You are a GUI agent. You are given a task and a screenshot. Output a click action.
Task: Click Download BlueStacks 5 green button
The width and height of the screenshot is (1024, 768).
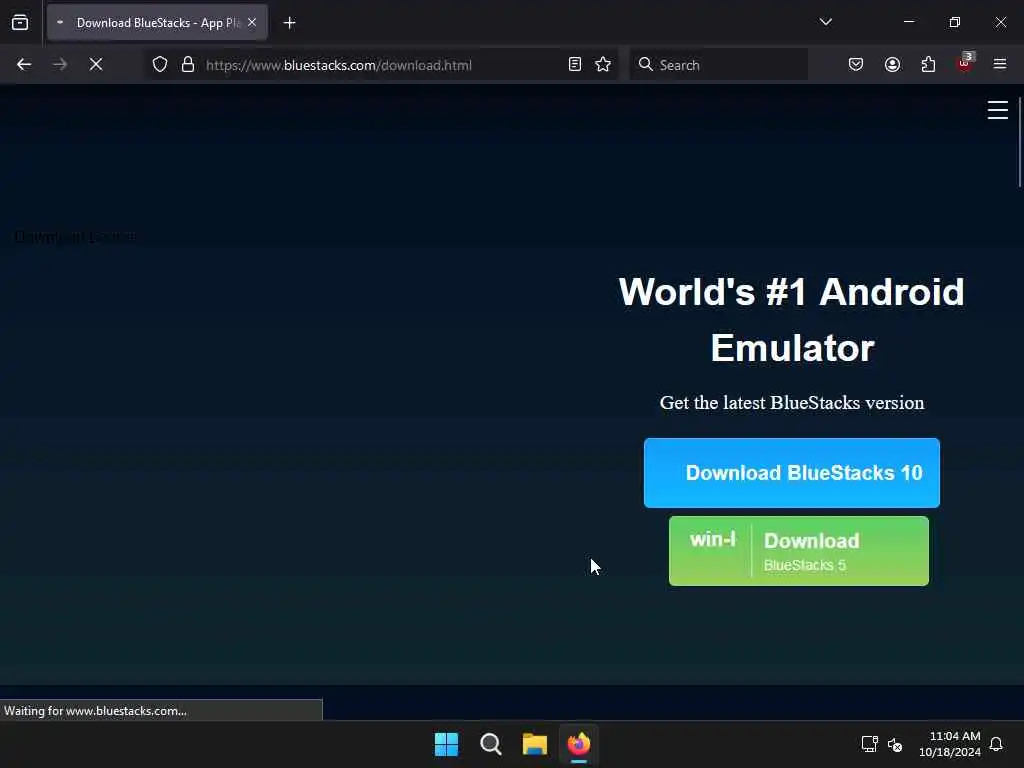799,551
